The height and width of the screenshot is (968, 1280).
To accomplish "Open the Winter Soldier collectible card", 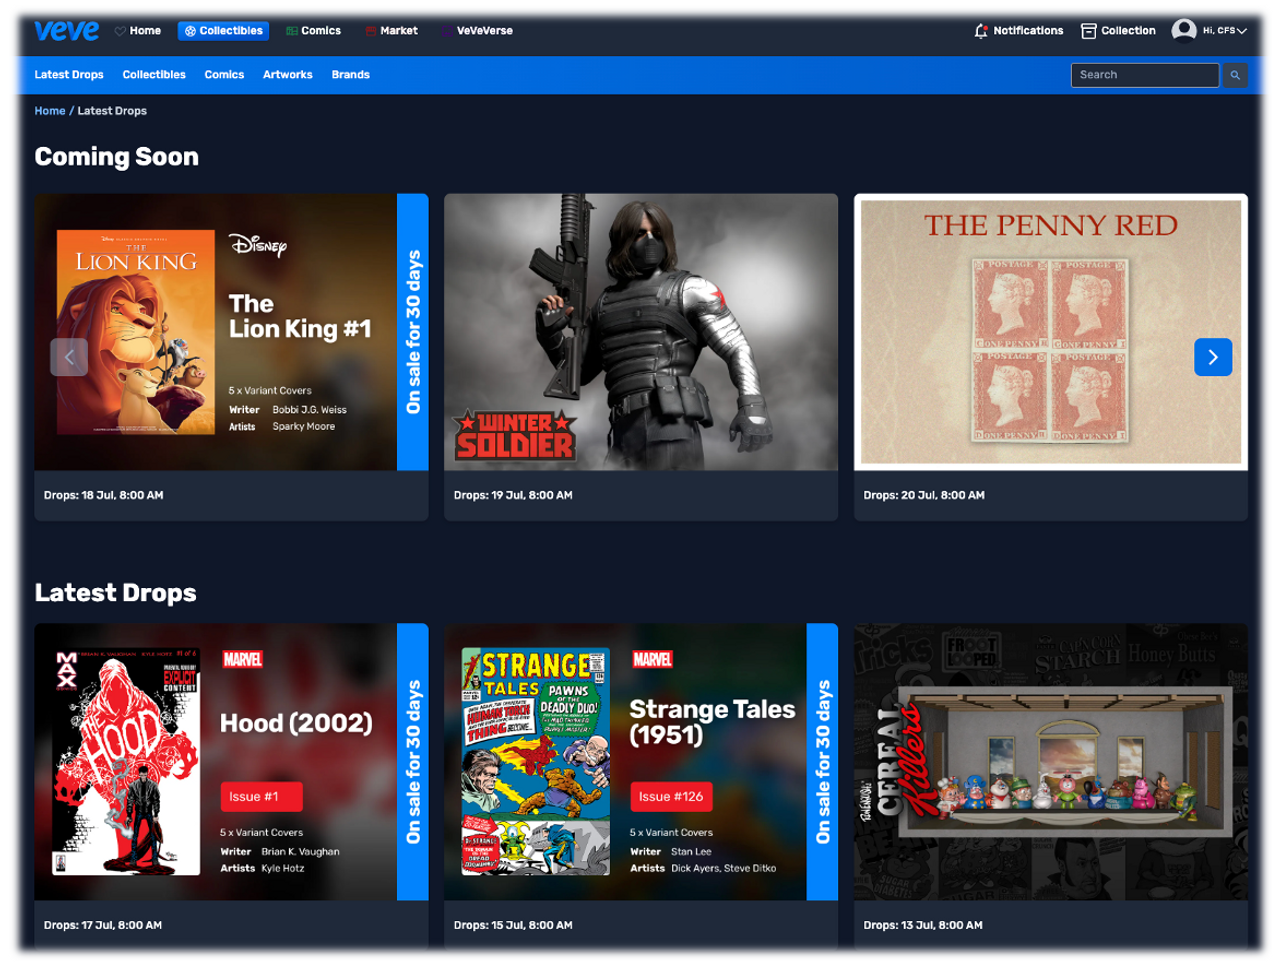I will pos(641,357).
